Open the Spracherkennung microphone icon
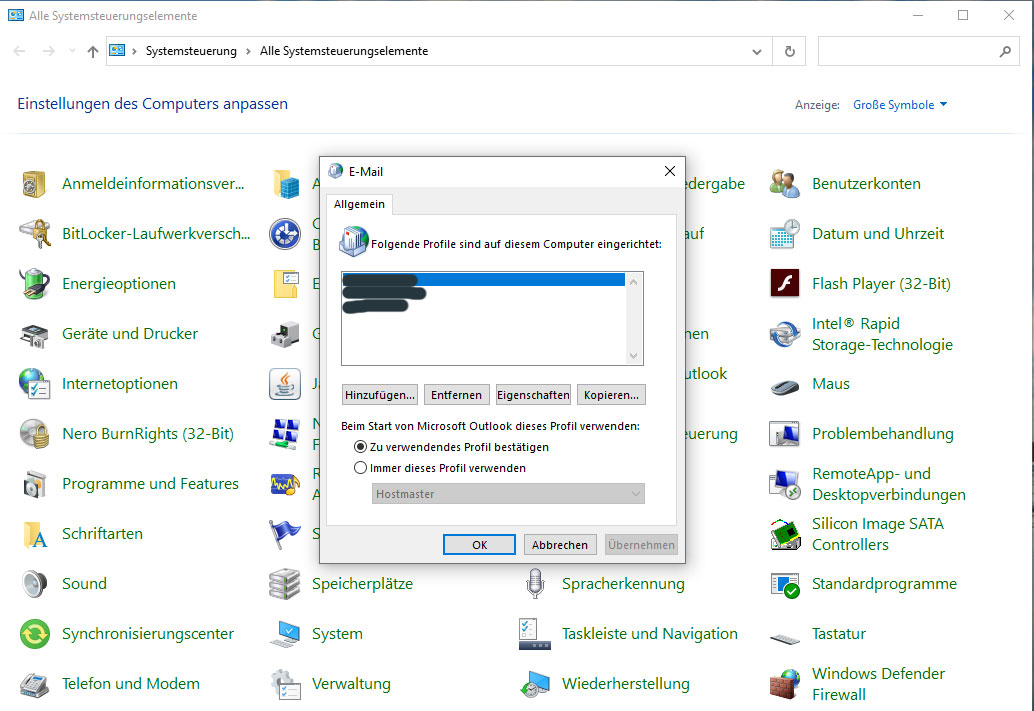The width and height of the screenshot is (1034, 711). point(535,584)
